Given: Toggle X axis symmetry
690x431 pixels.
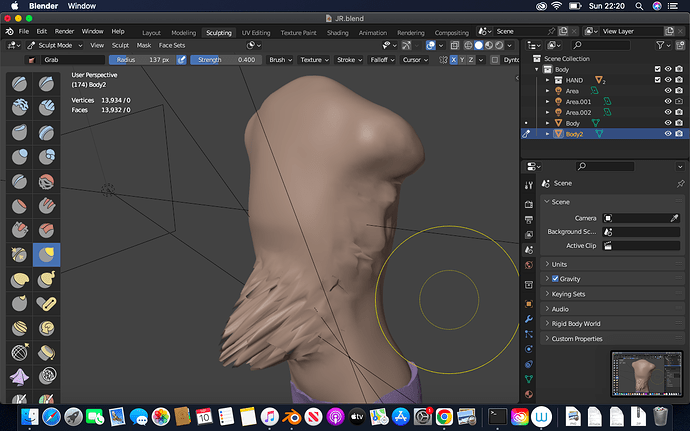Looking at the screenshot, I should (454, 60).
